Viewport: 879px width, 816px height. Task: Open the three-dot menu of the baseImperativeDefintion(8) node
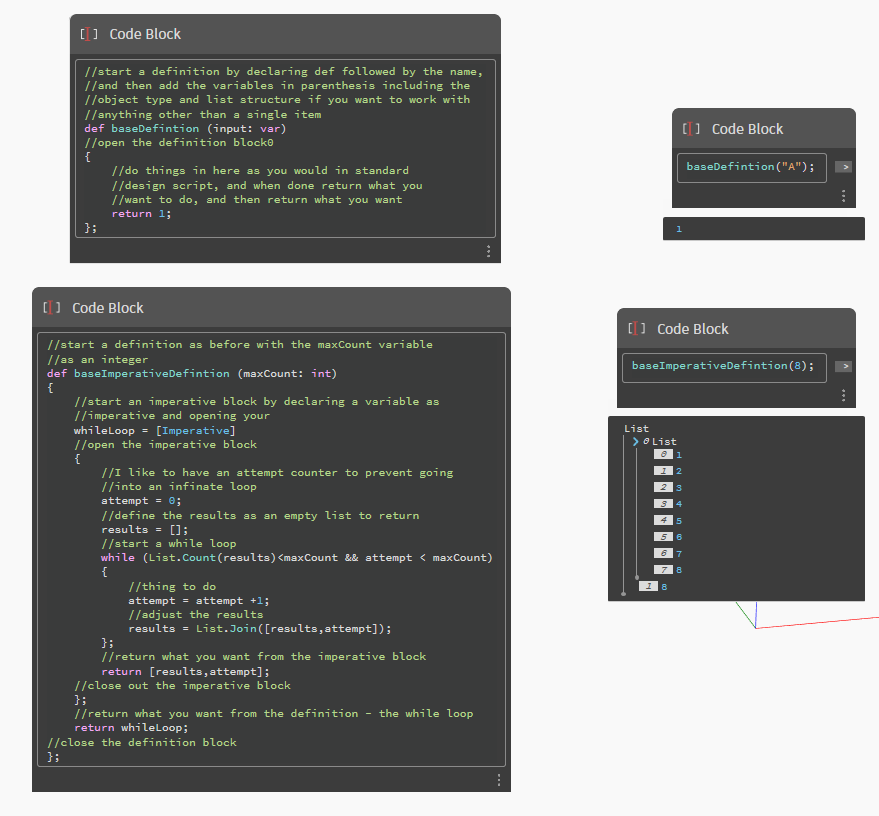tap(844, 395)
